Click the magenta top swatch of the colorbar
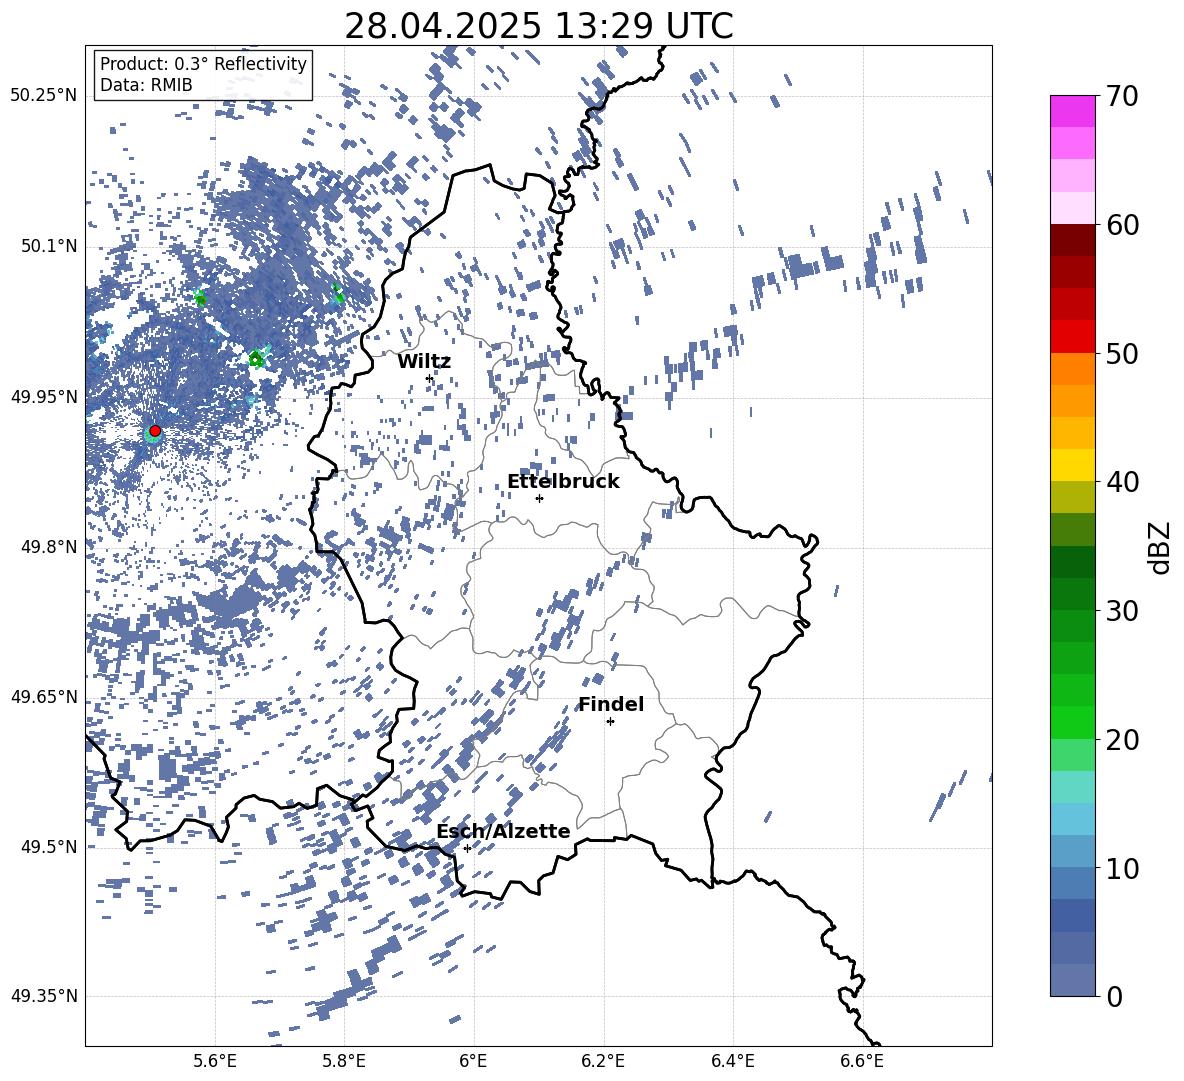 point(1072,111)
